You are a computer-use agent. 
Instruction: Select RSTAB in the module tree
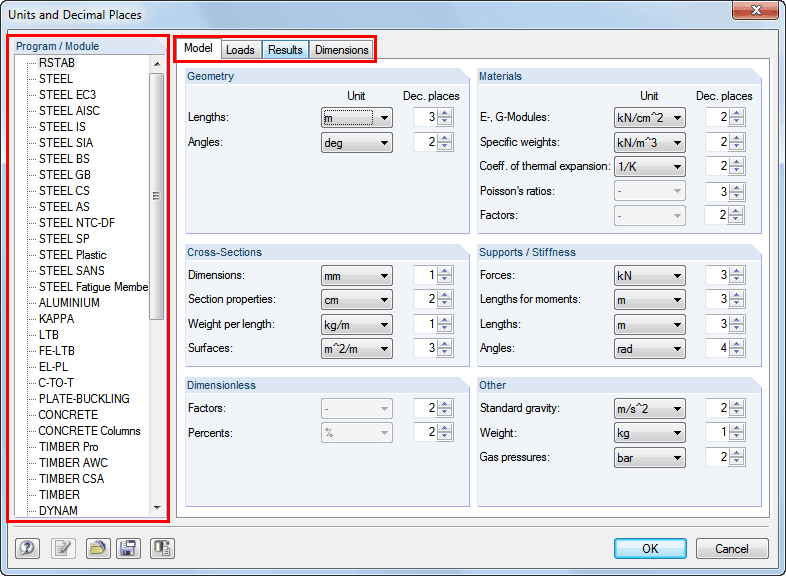click(x=57, y=63)
